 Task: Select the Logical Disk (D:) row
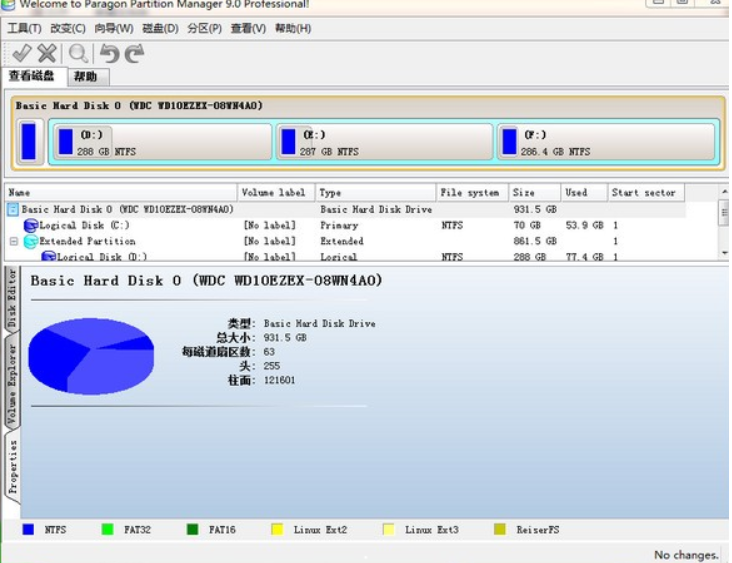pyautogui.click(x=345, y=256)
